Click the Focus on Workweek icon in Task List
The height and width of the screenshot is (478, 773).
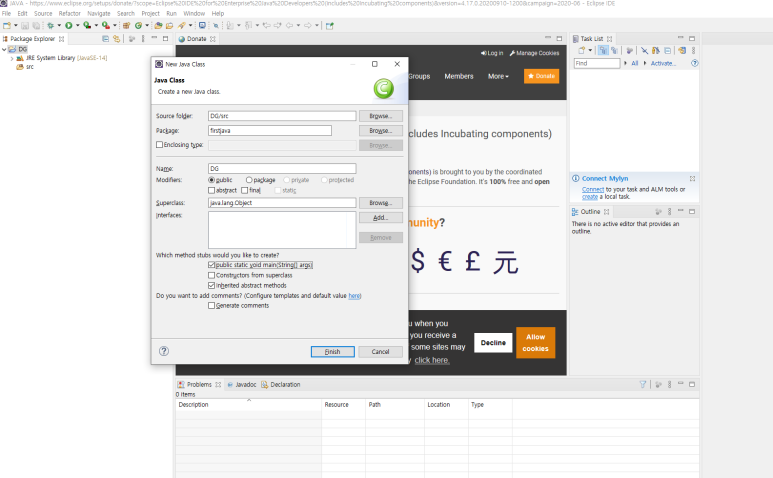(630, 50)
